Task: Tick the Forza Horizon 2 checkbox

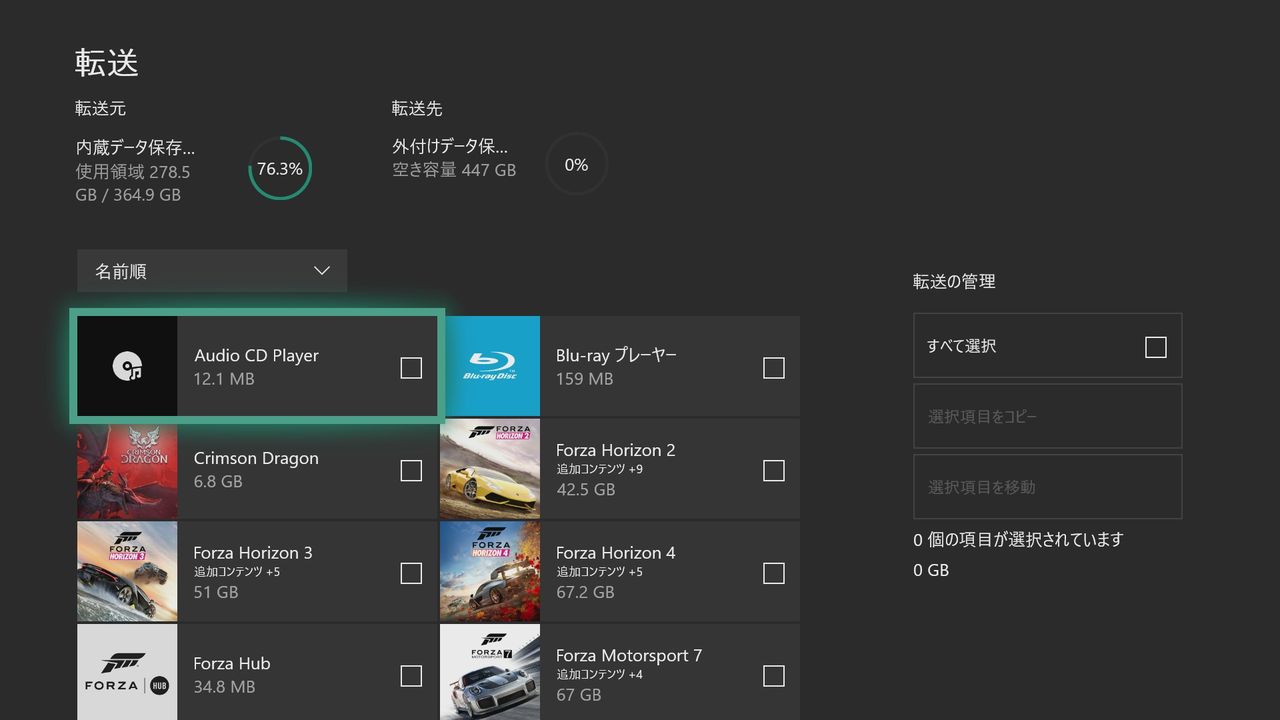Action: [774, 470]
